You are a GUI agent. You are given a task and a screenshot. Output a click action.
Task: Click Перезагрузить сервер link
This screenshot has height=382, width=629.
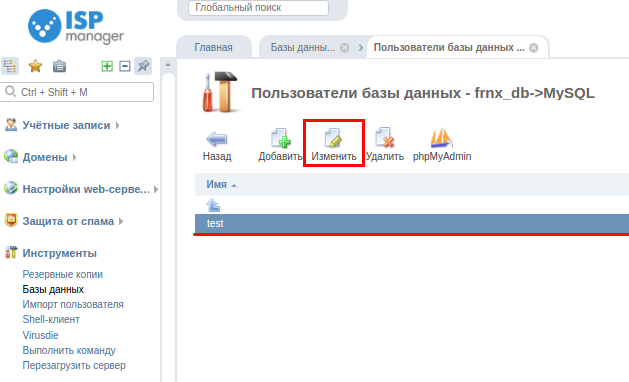point(74,366)
